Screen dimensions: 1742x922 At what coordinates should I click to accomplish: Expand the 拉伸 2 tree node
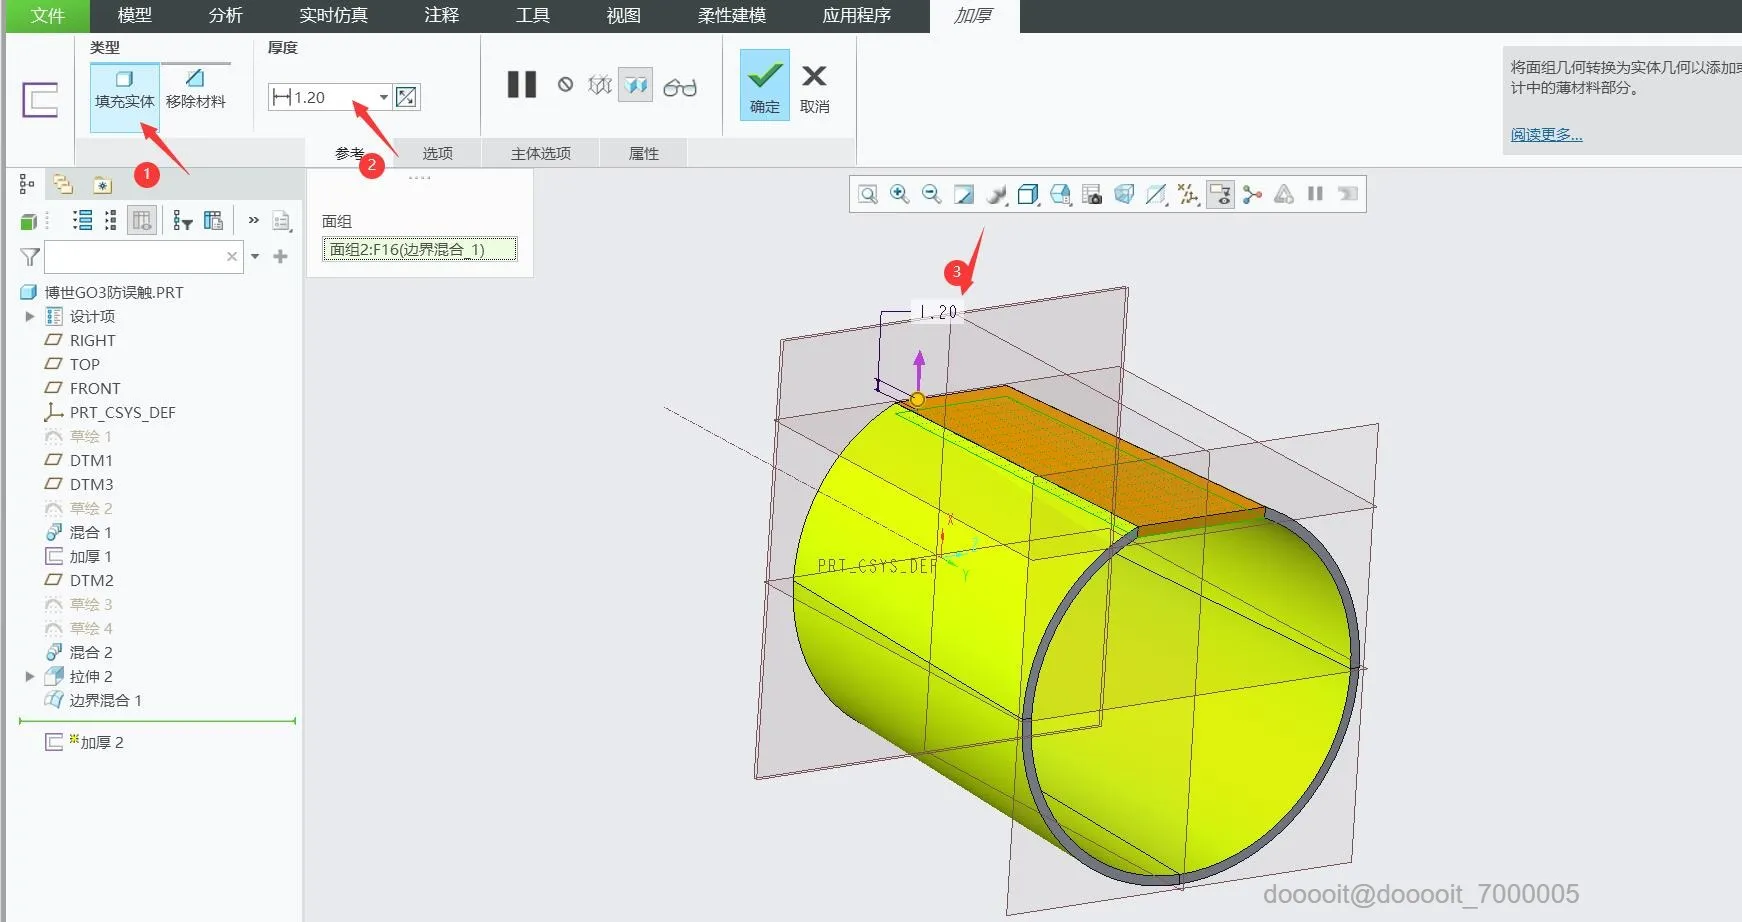[x=30, y=676]
